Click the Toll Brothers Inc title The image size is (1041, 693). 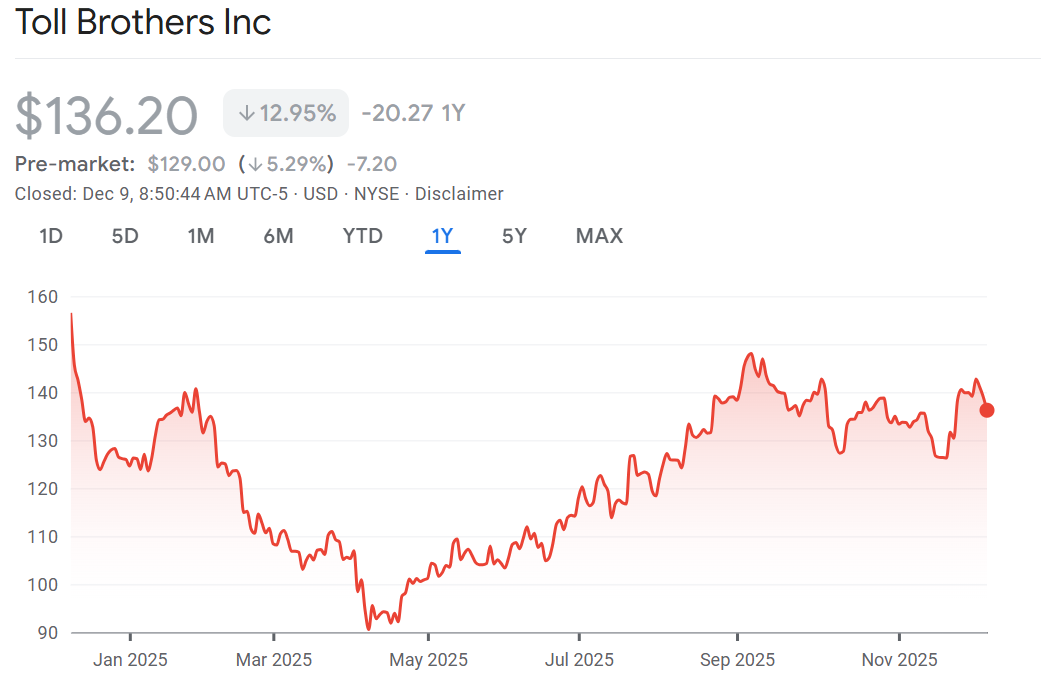pos(143,23)
